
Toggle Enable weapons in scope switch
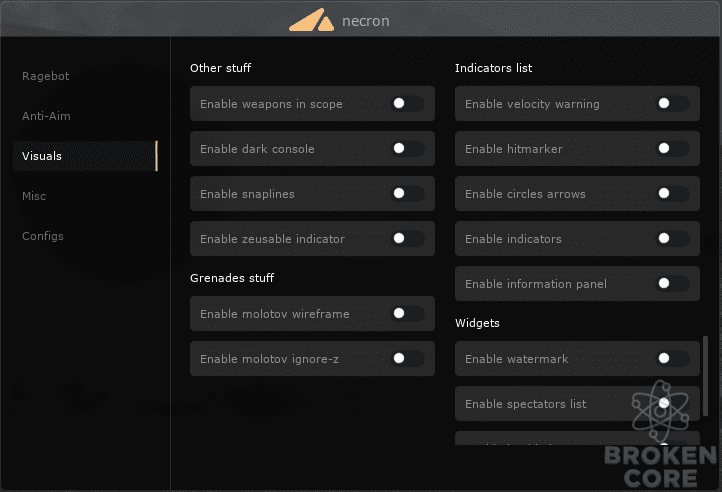point(408,104)
